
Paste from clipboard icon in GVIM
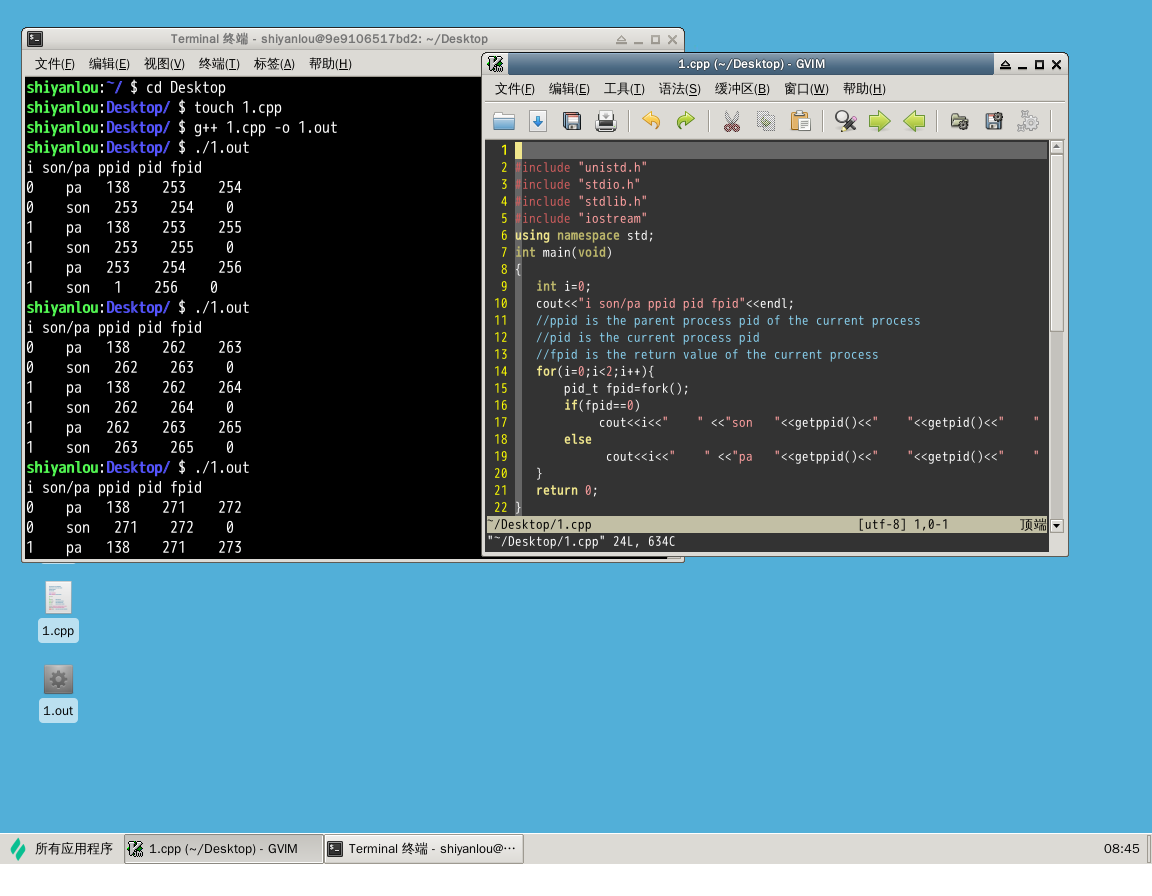(800, 122)
